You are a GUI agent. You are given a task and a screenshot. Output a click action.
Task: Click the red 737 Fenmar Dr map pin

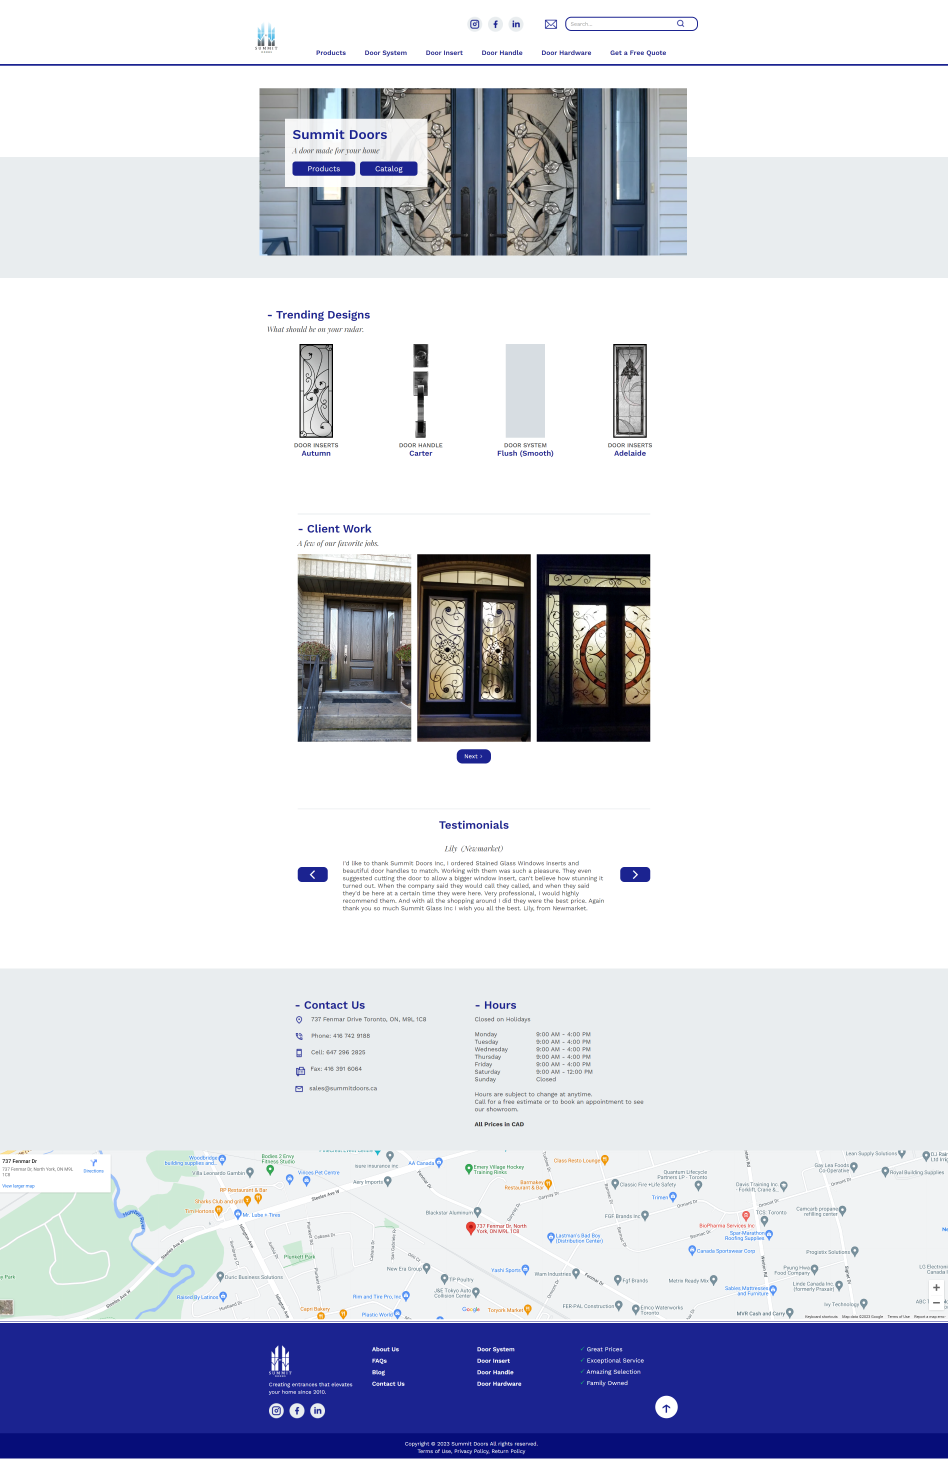(471, 1228)
